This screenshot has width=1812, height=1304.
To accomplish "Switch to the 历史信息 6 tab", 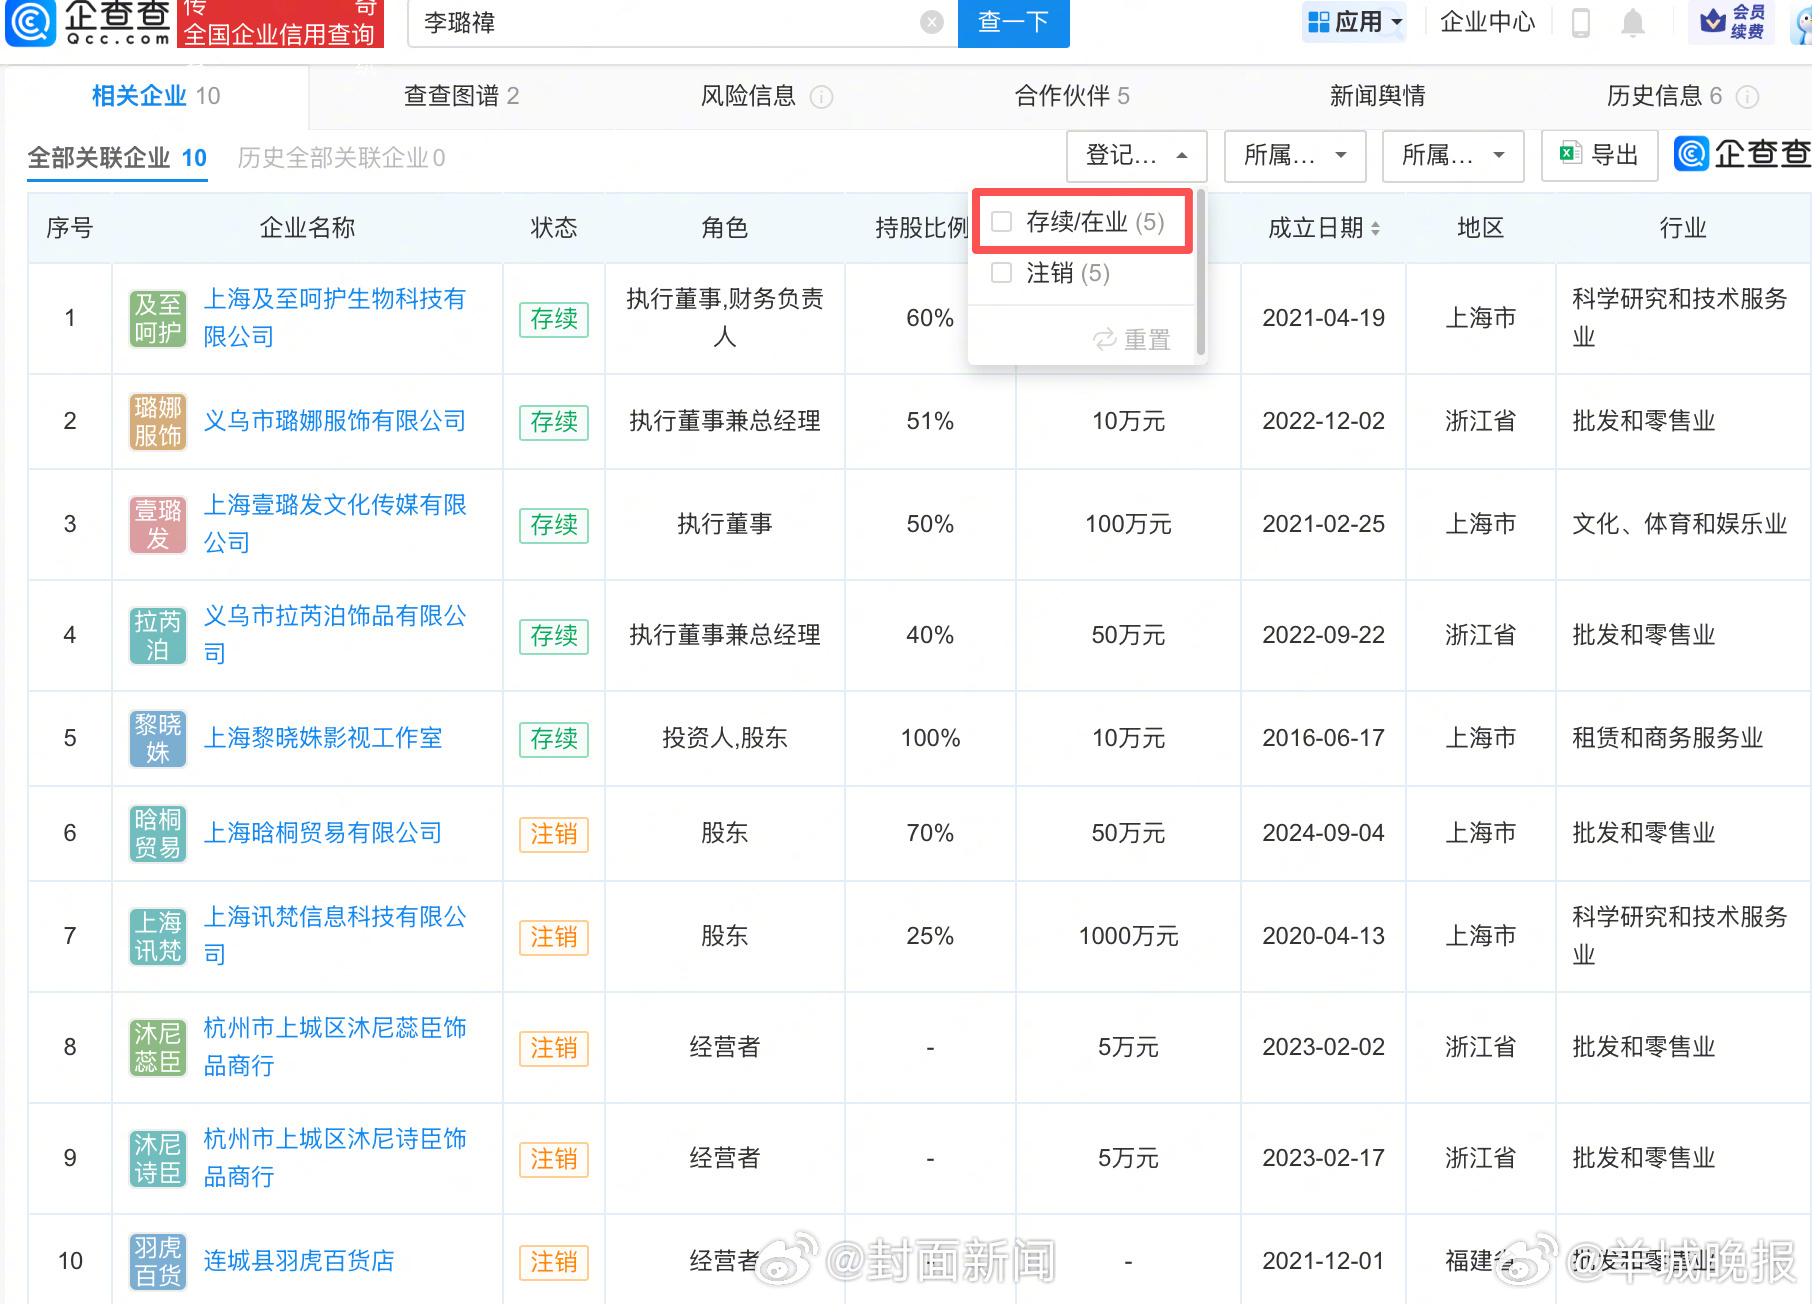I will (1664, 96).
